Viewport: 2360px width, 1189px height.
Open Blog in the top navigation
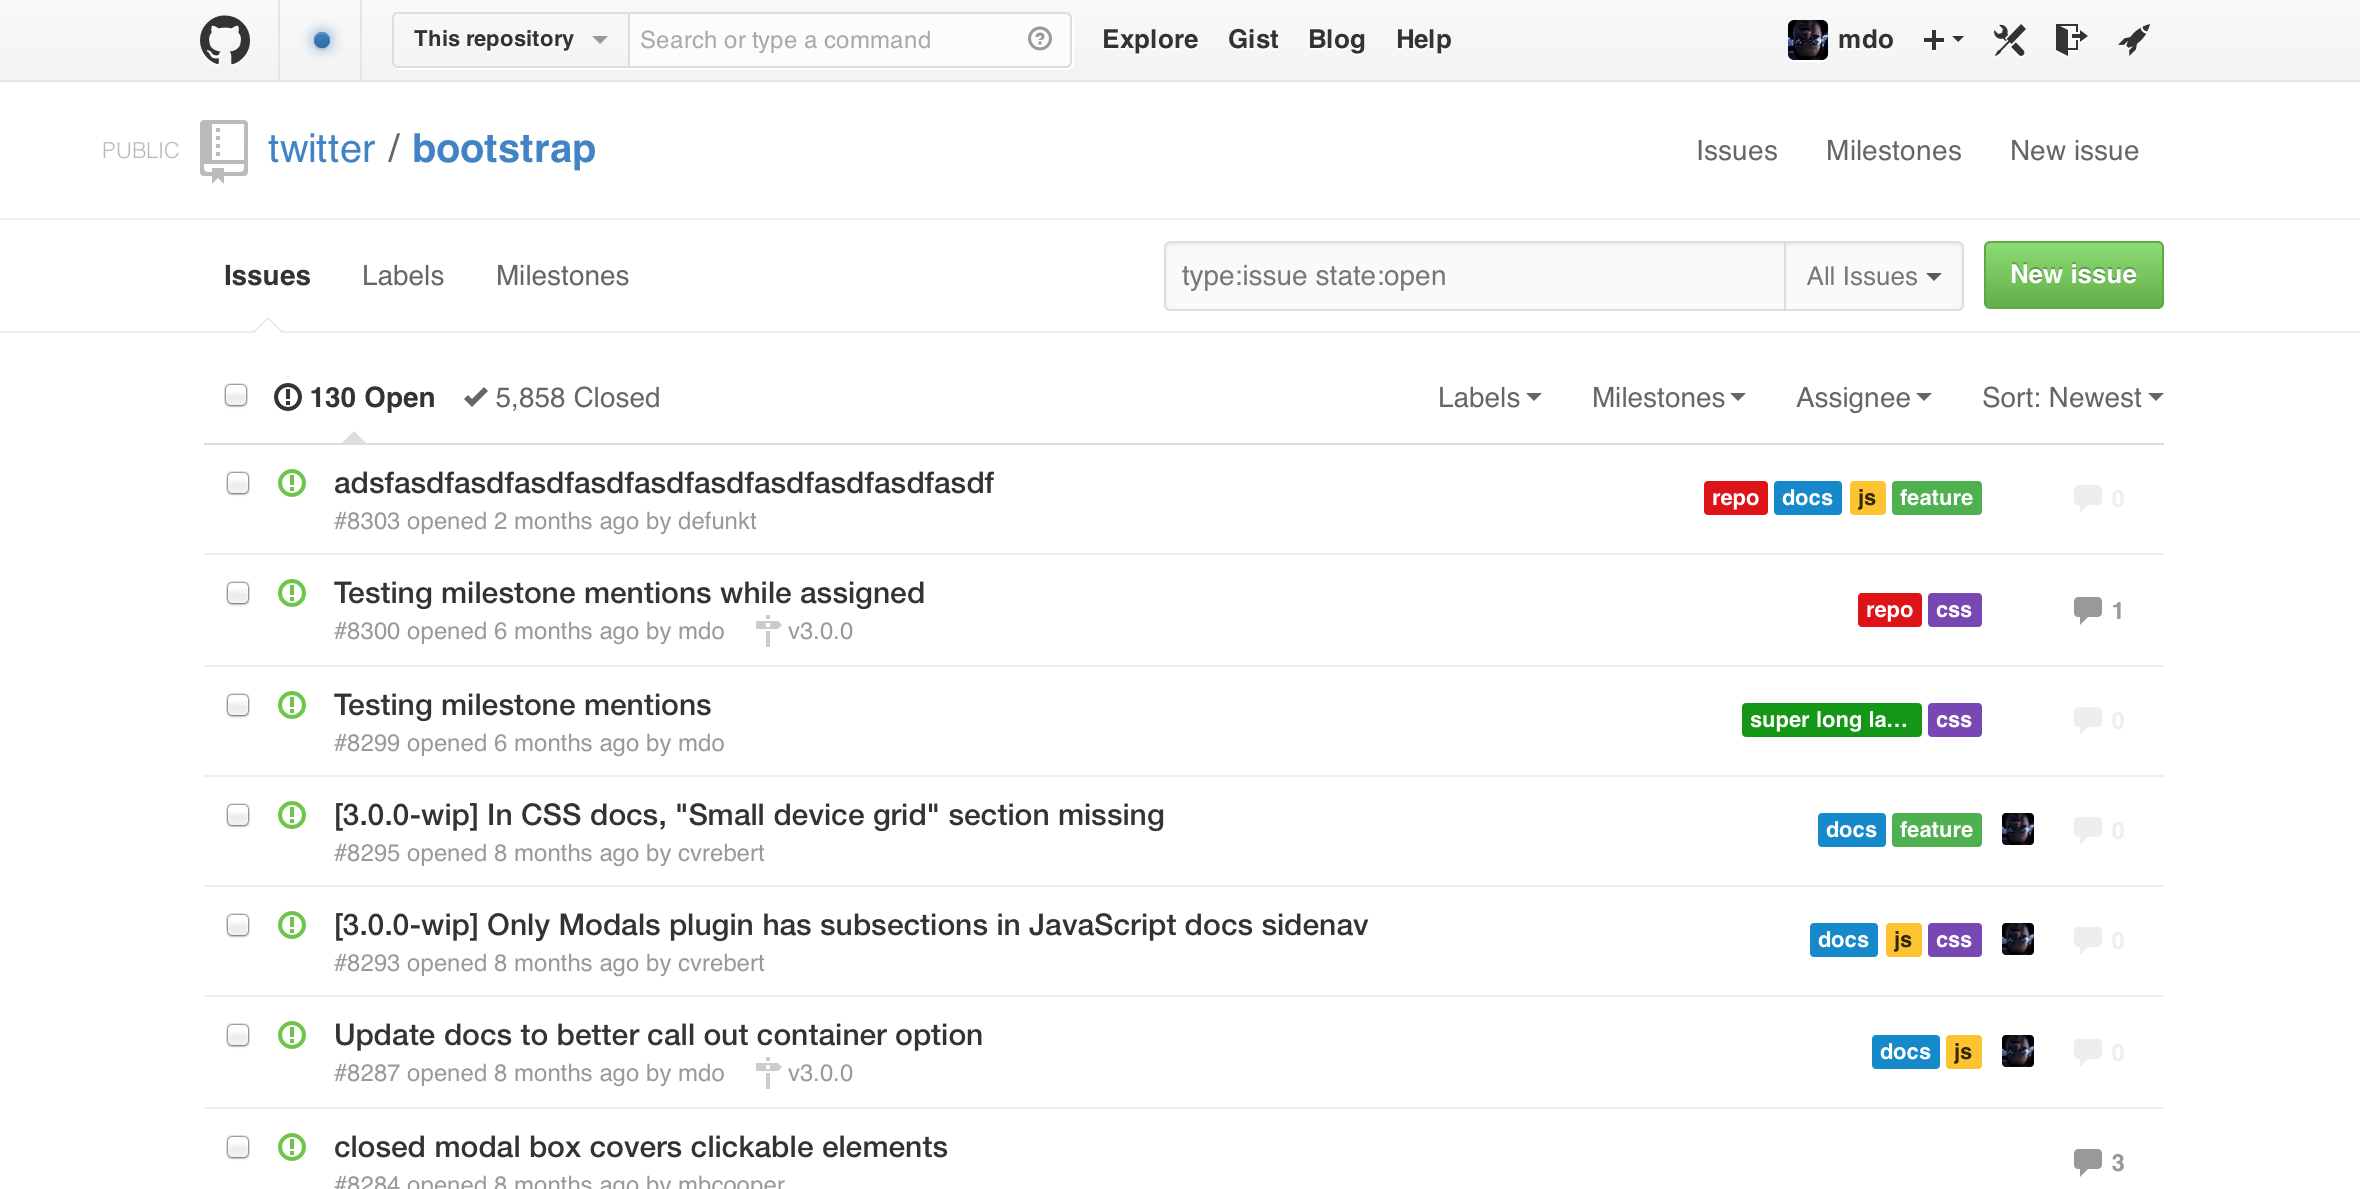(x=1336, y=40)
